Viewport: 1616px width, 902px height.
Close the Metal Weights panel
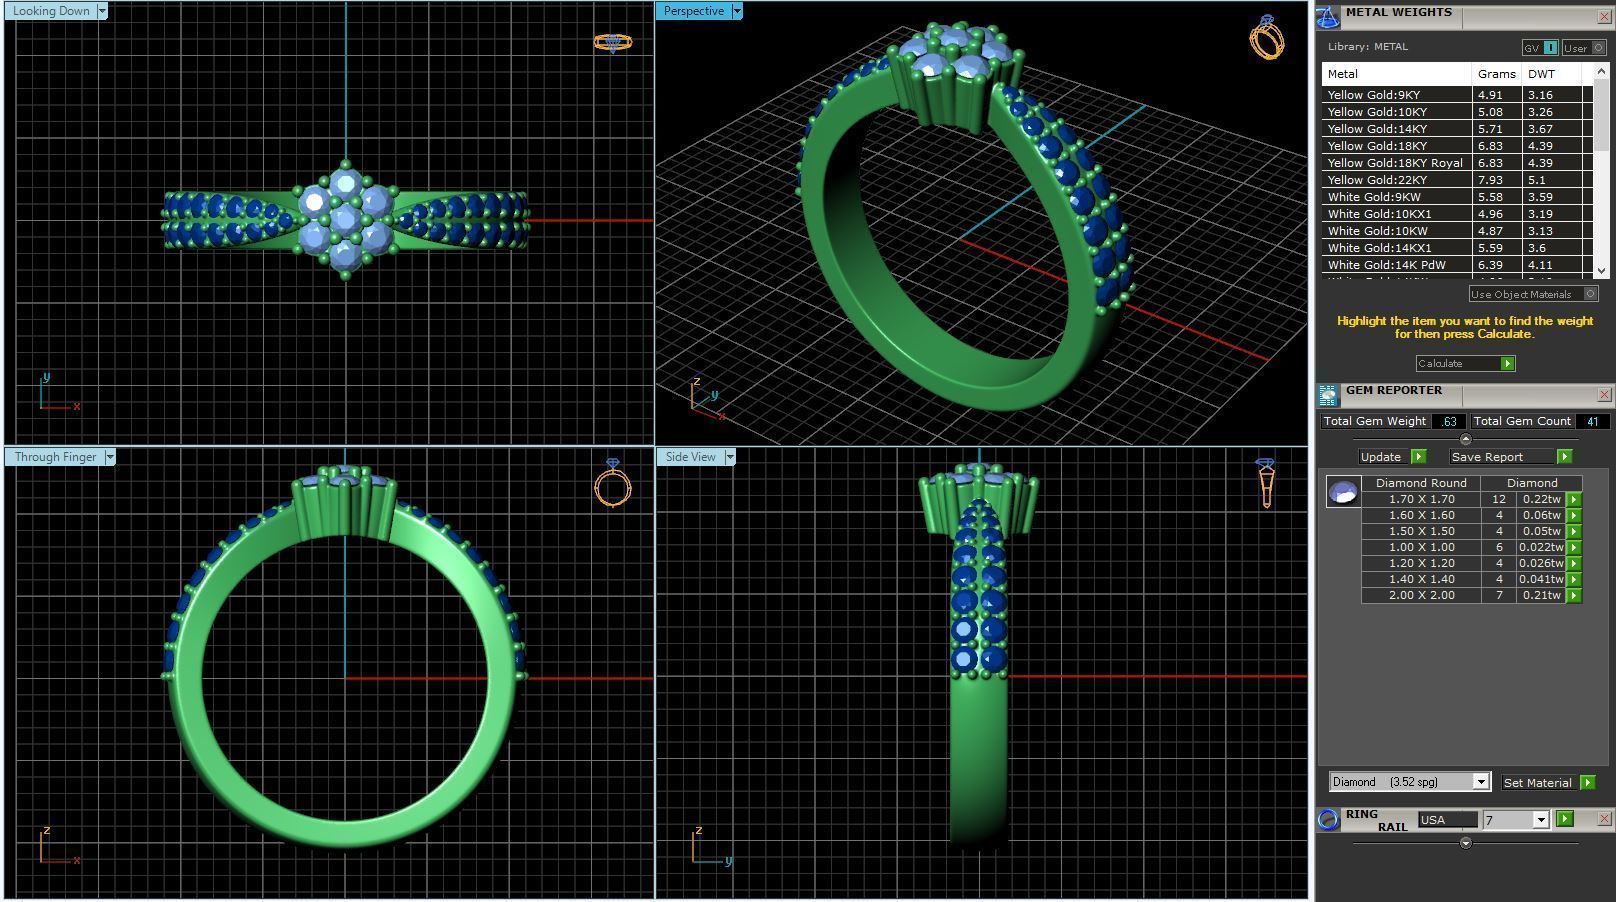1603,17
